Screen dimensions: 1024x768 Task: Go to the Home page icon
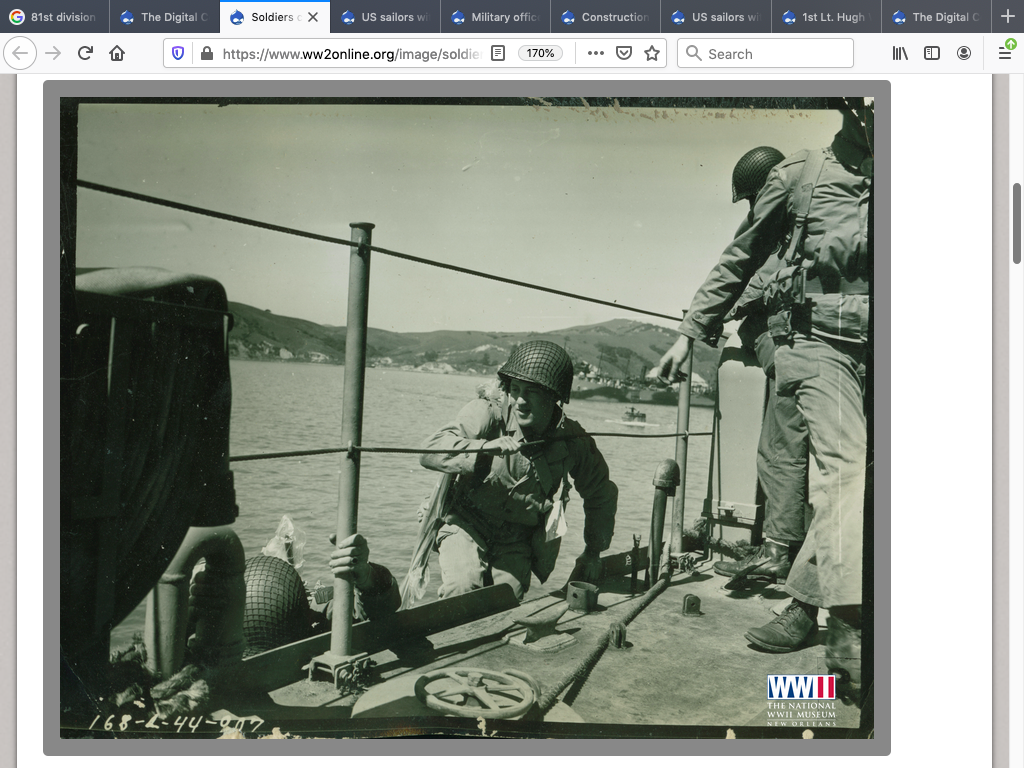tap(117, 53)
